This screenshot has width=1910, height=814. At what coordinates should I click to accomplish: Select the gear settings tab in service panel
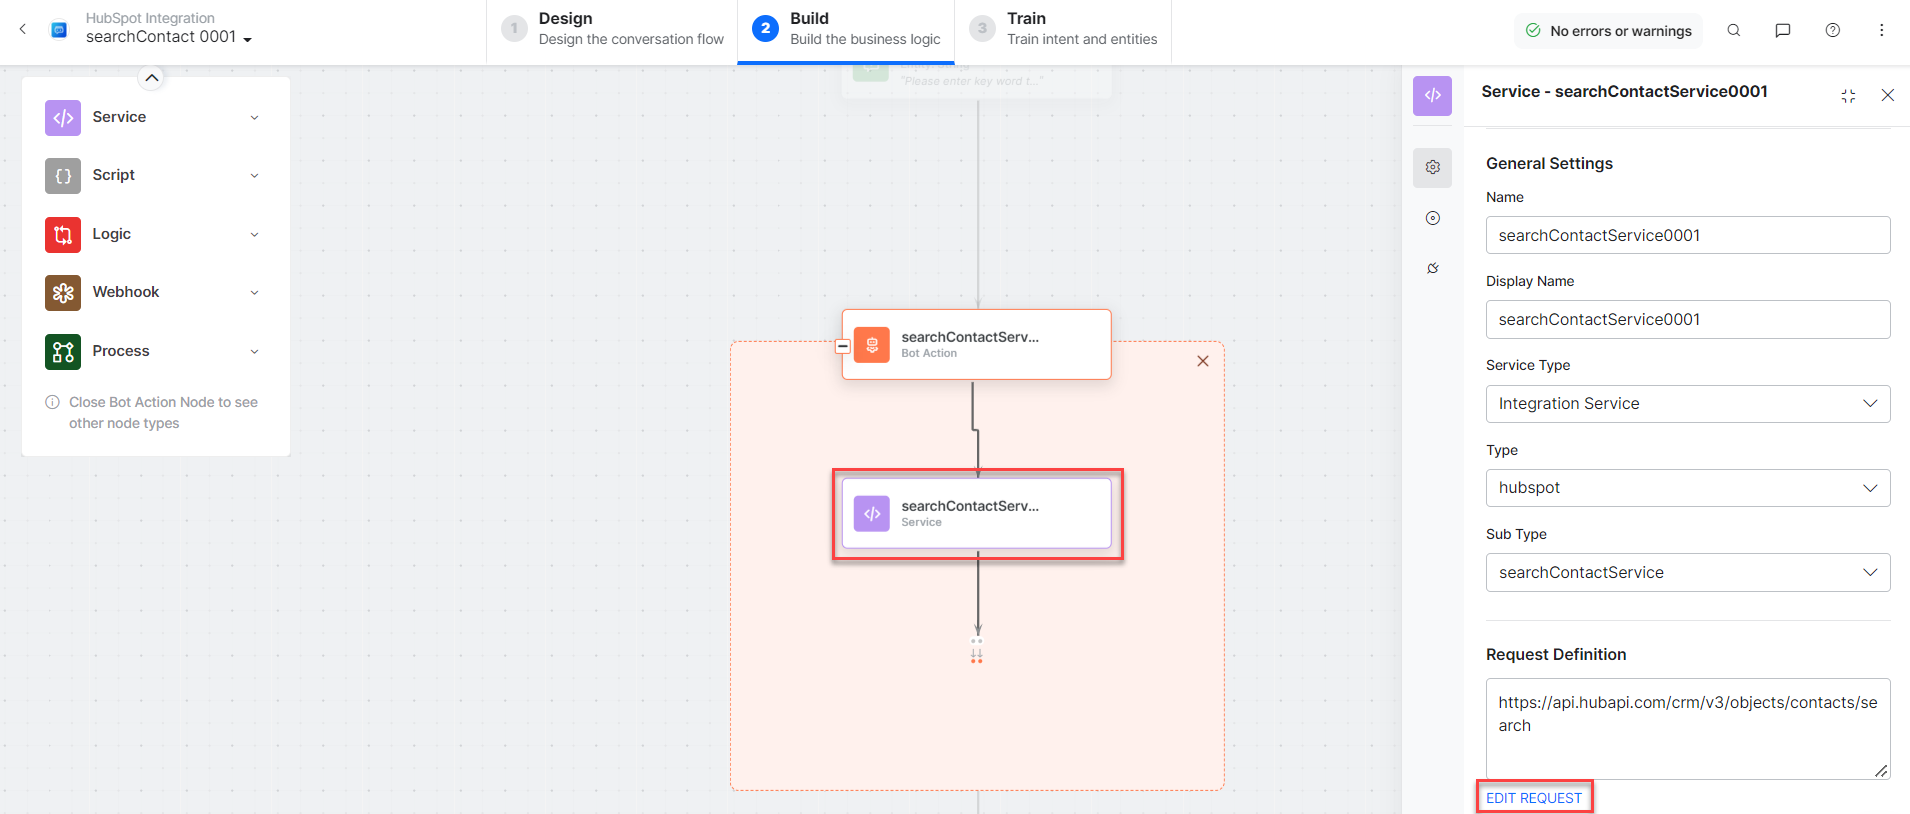click(1432, 167)
